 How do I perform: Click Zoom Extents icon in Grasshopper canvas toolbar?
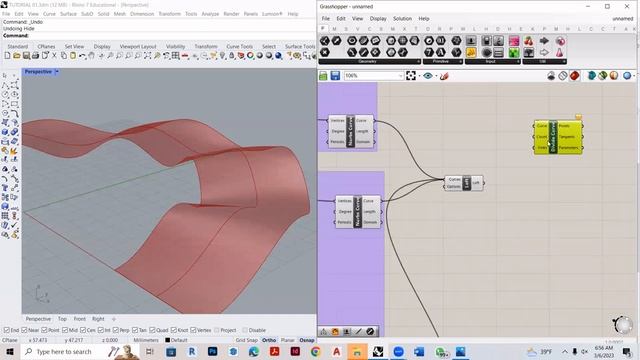click(x=411, y=76)
